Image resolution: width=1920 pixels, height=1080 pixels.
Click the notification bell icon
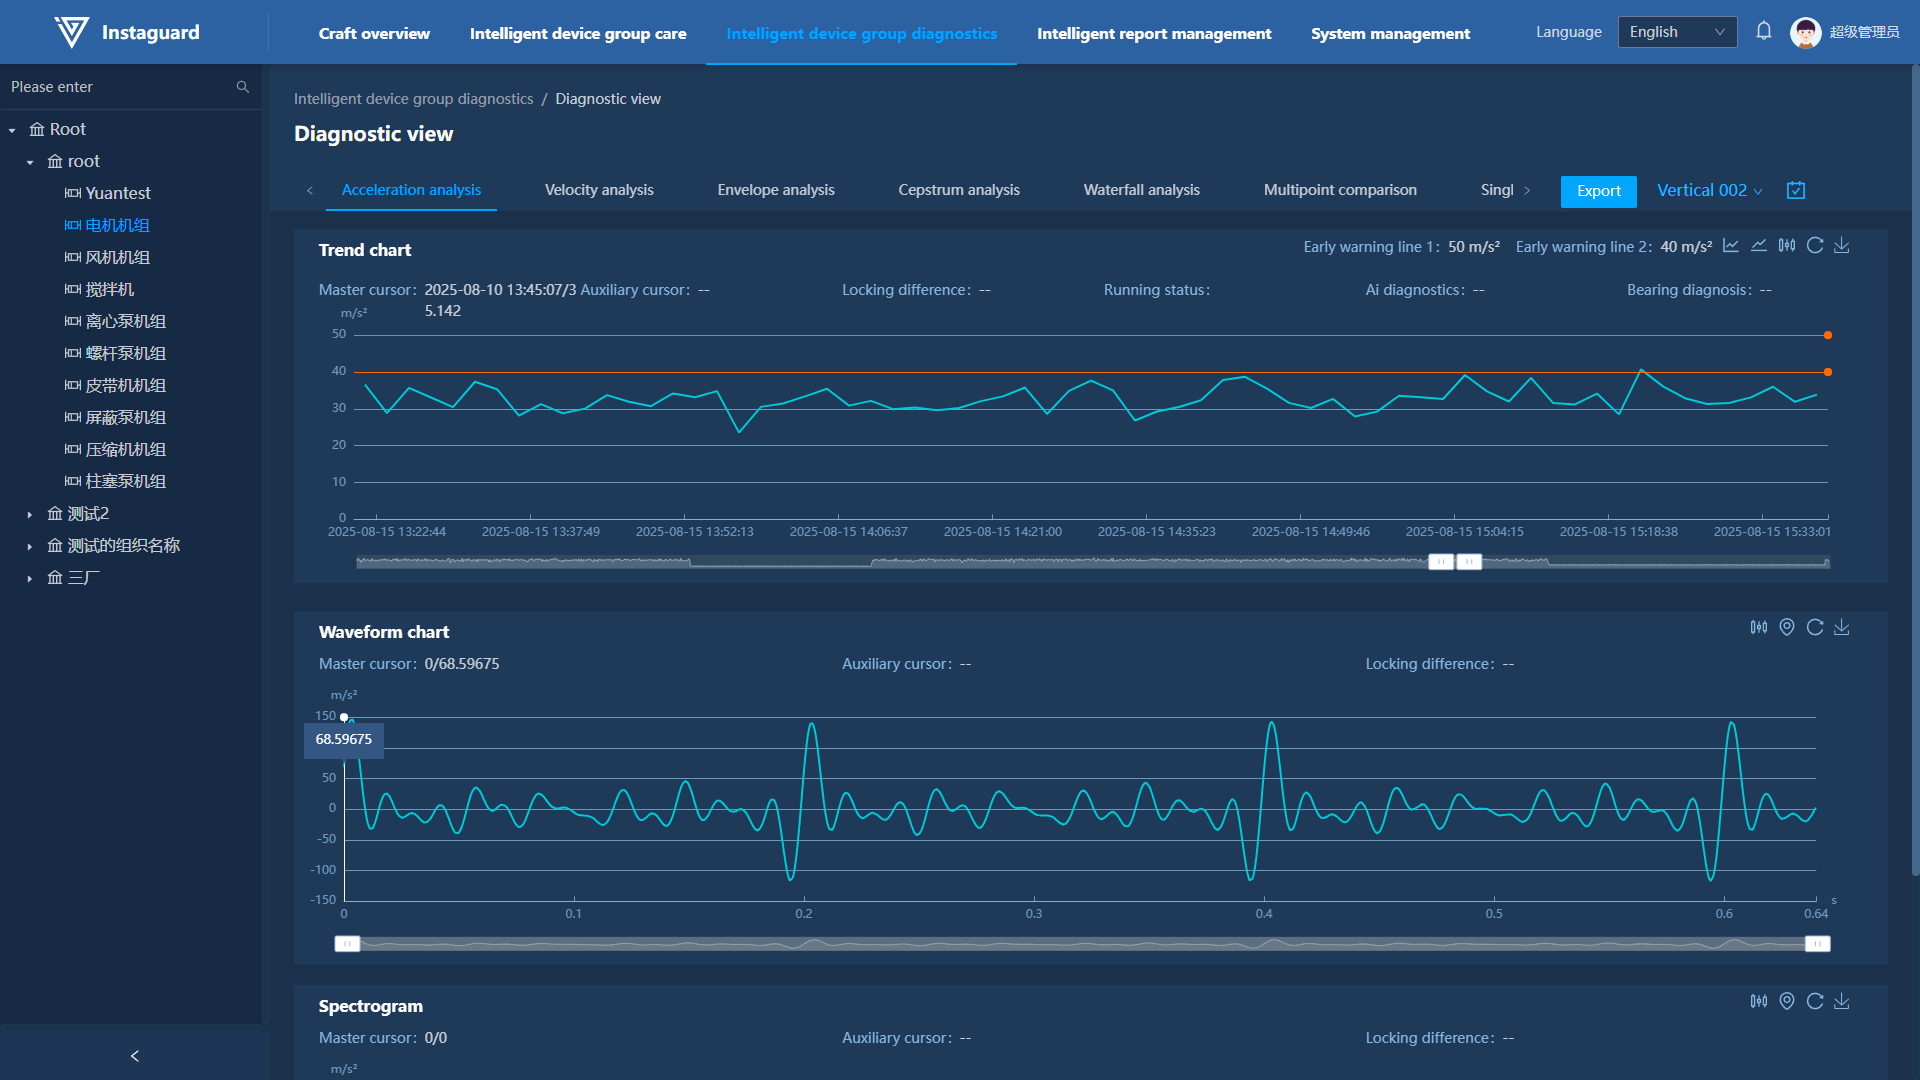coord(1764,32)
